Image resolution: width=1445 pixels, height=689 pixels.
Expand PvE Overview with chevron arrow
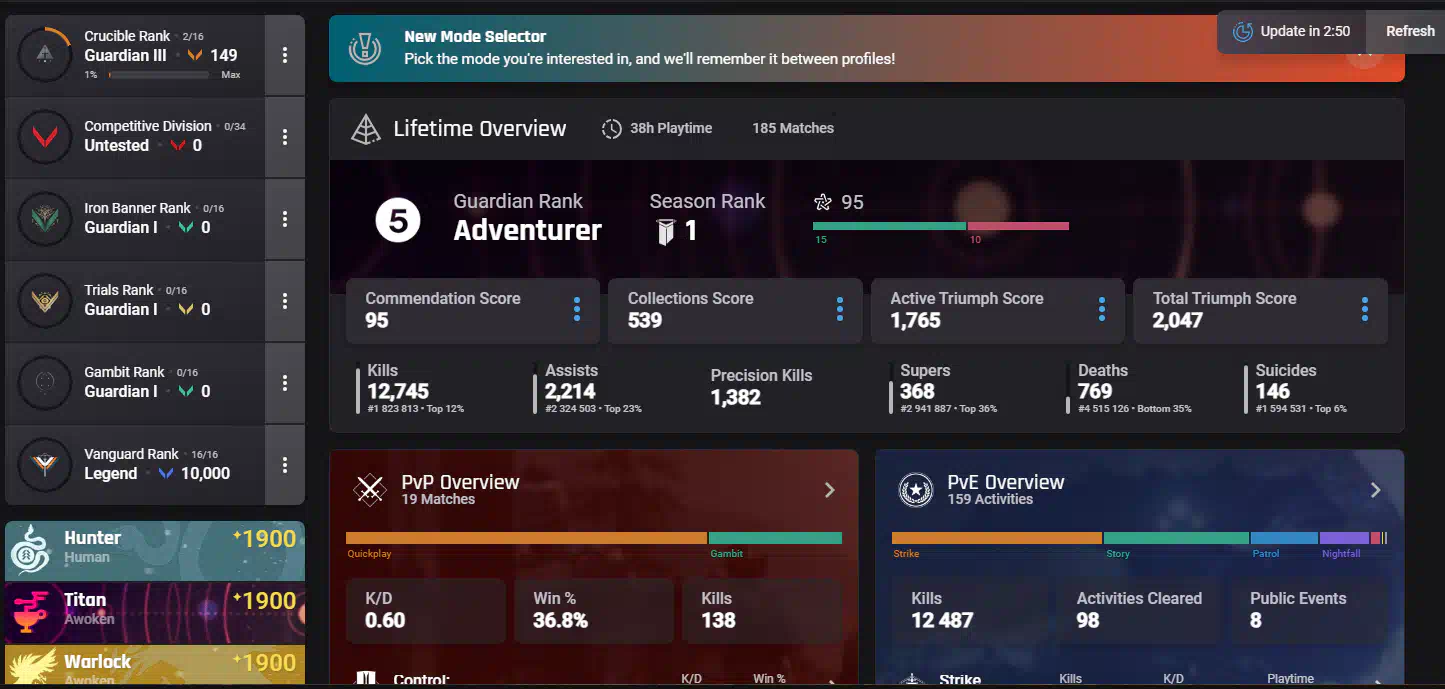[x=1375, y=490]
